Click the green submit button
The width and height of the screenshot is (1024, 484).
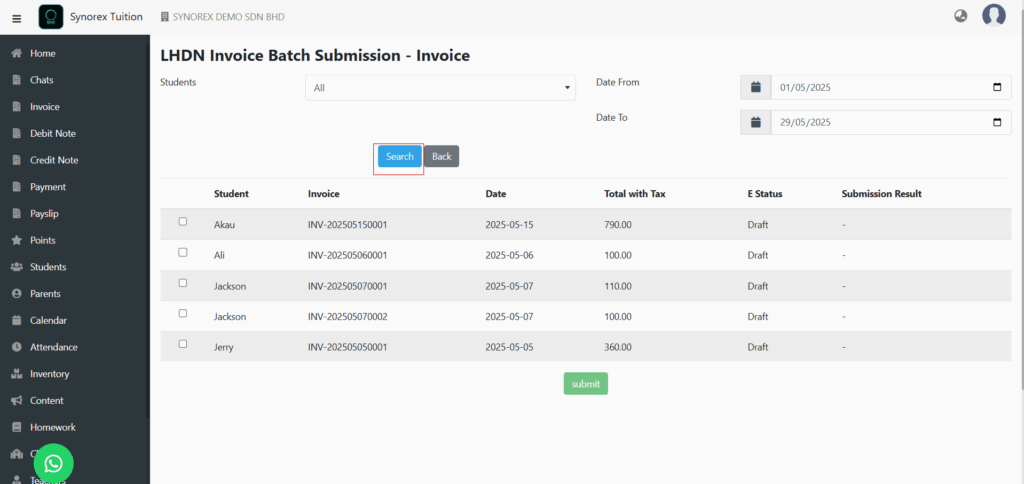(586, 384)
